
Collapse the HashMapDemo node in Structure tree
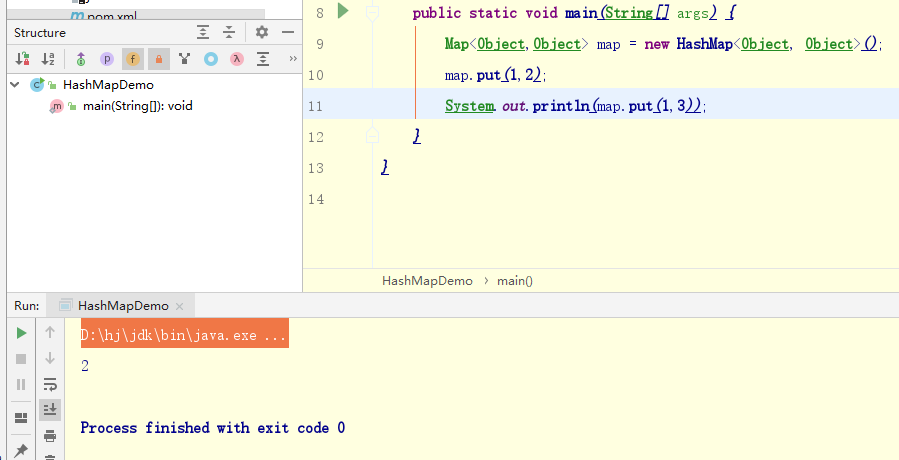coord(15,85)
